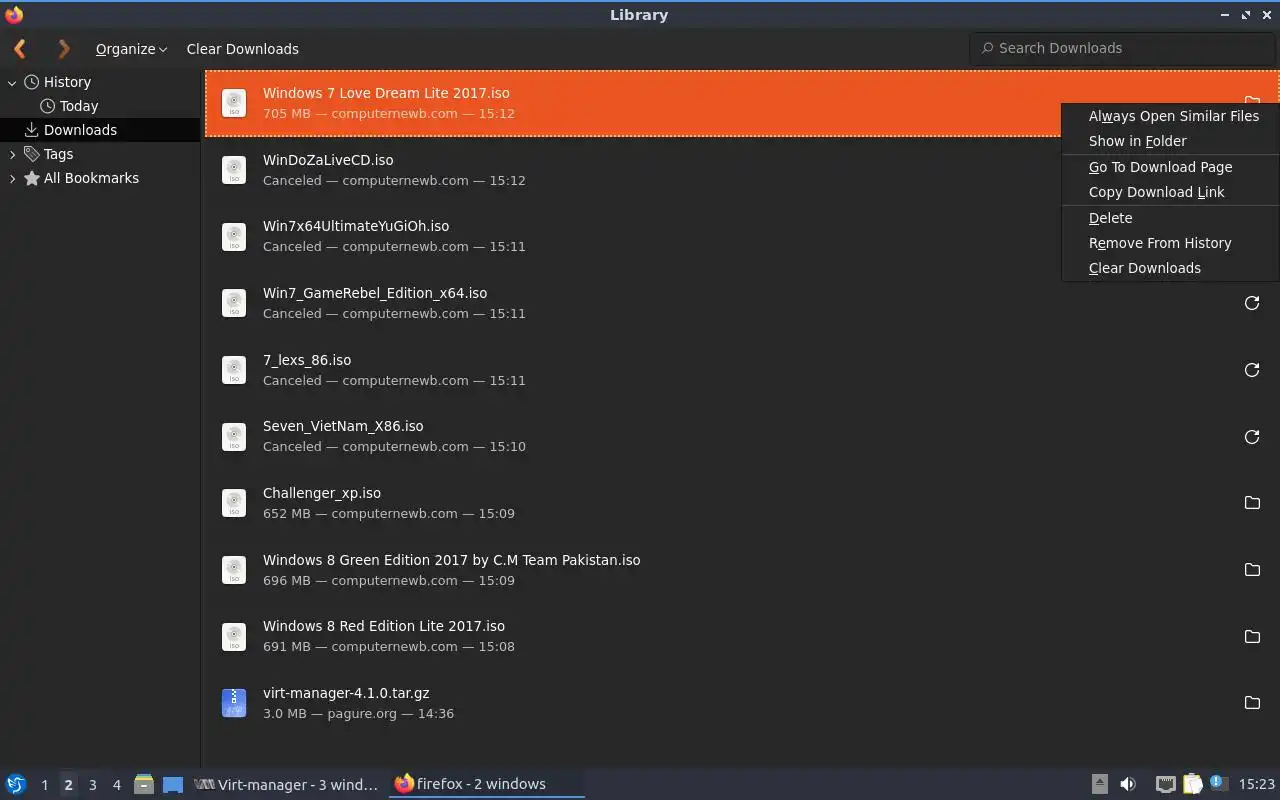Click the firefox taskbar entry
Image resolution: width=1280 pixels, height=800 pixels.
[486, 784]
